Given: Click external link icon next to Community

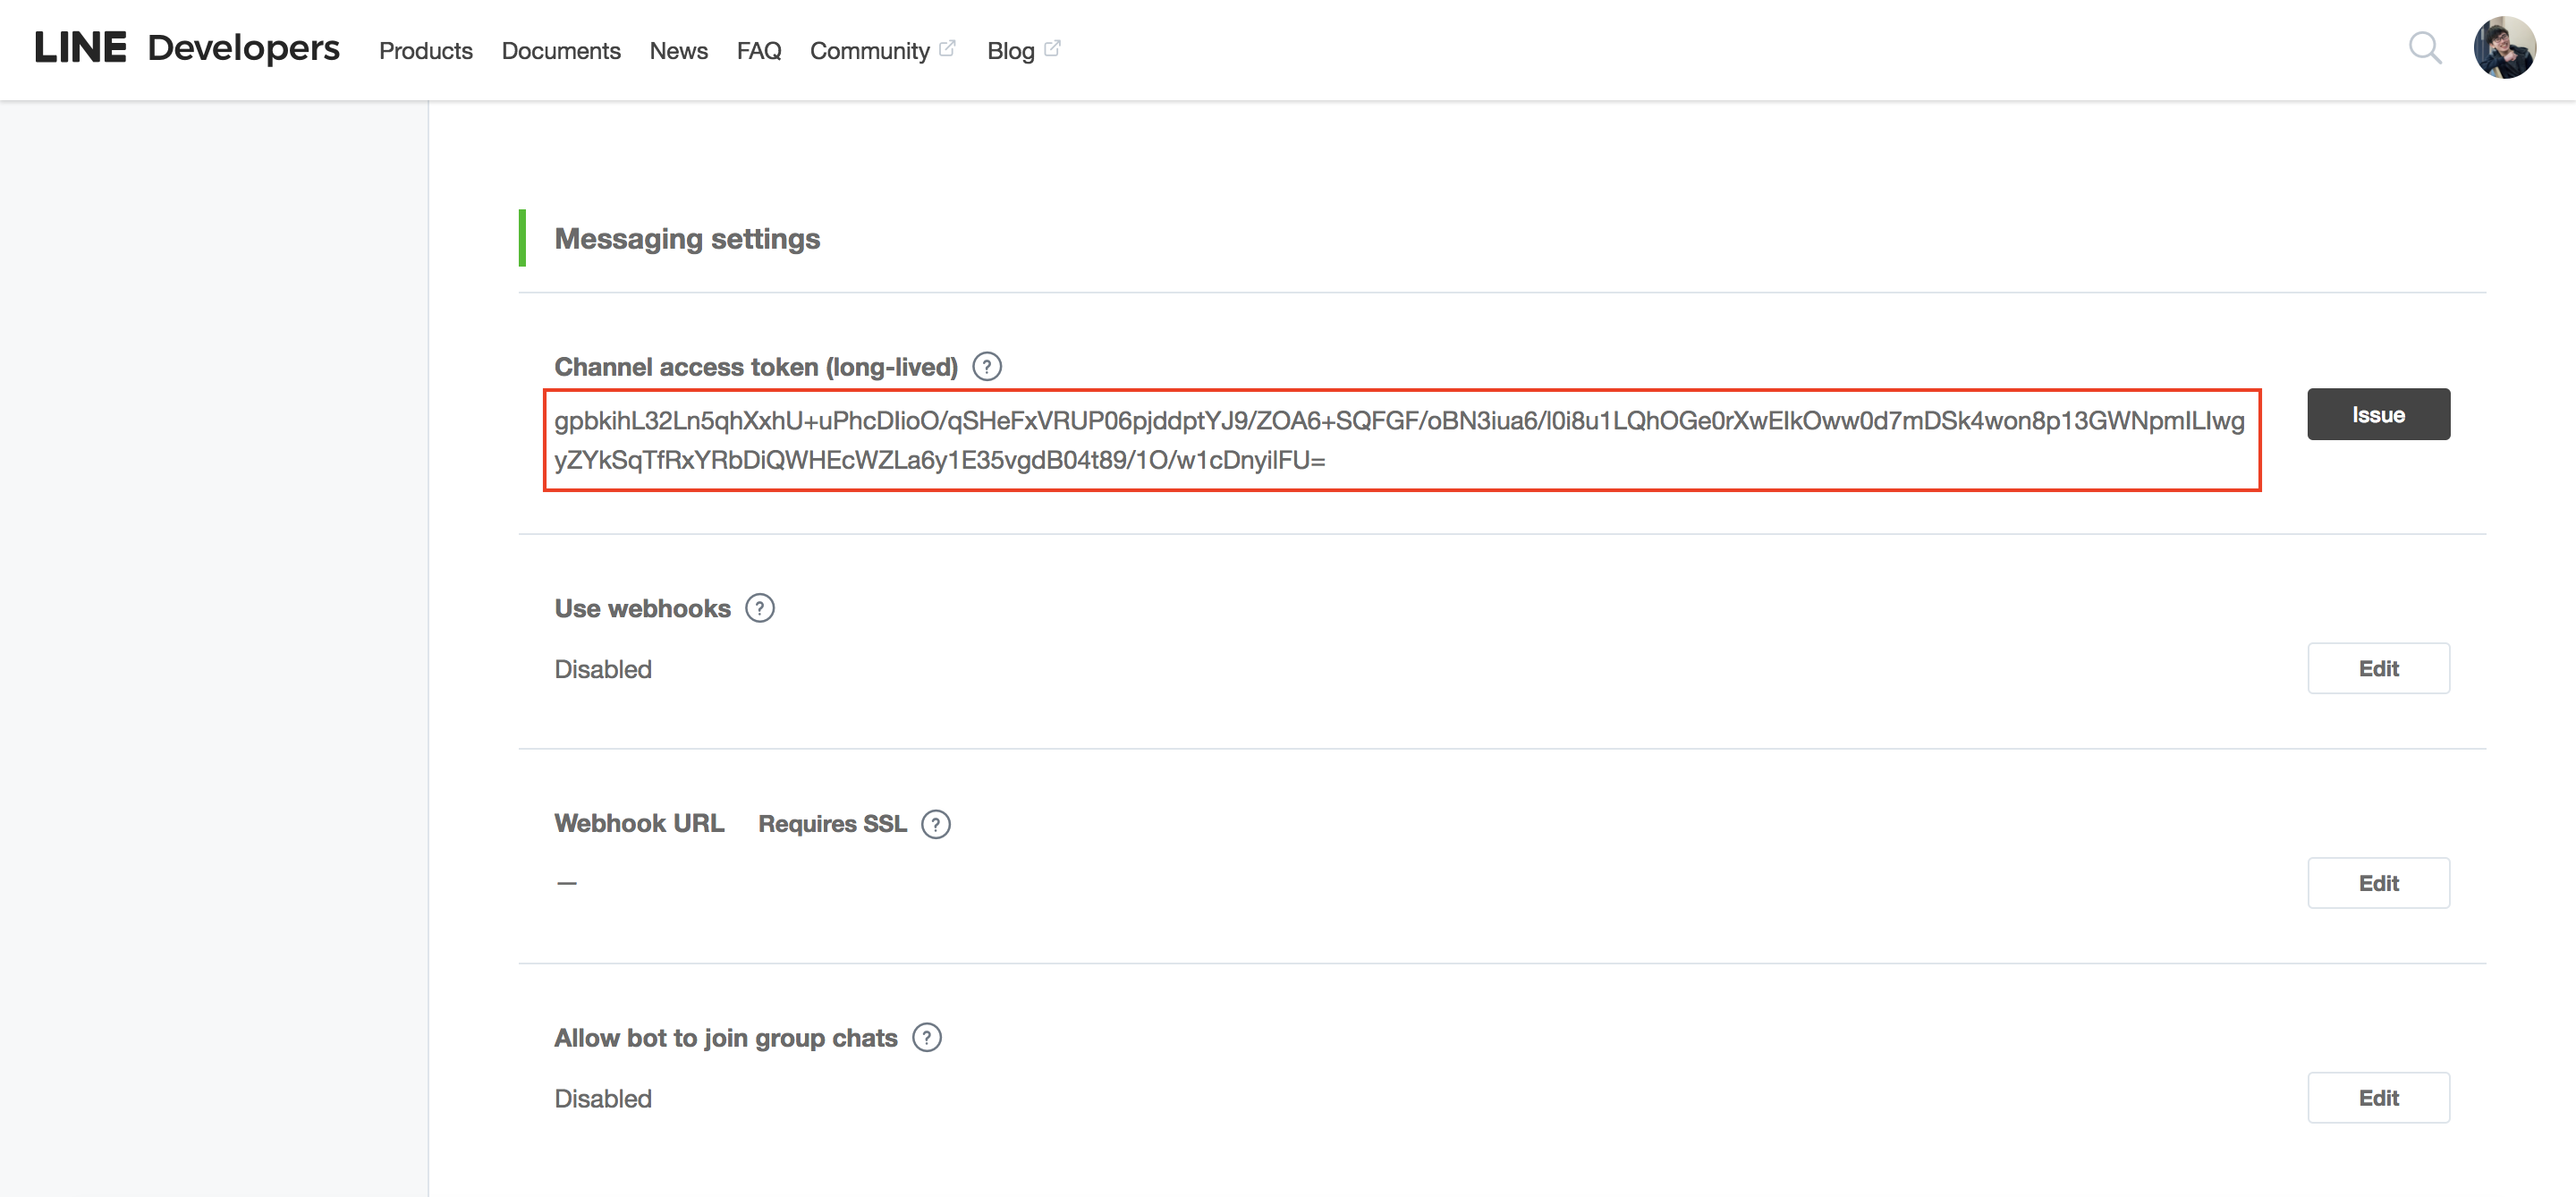Looking at the screenshot, I should 947,48.
